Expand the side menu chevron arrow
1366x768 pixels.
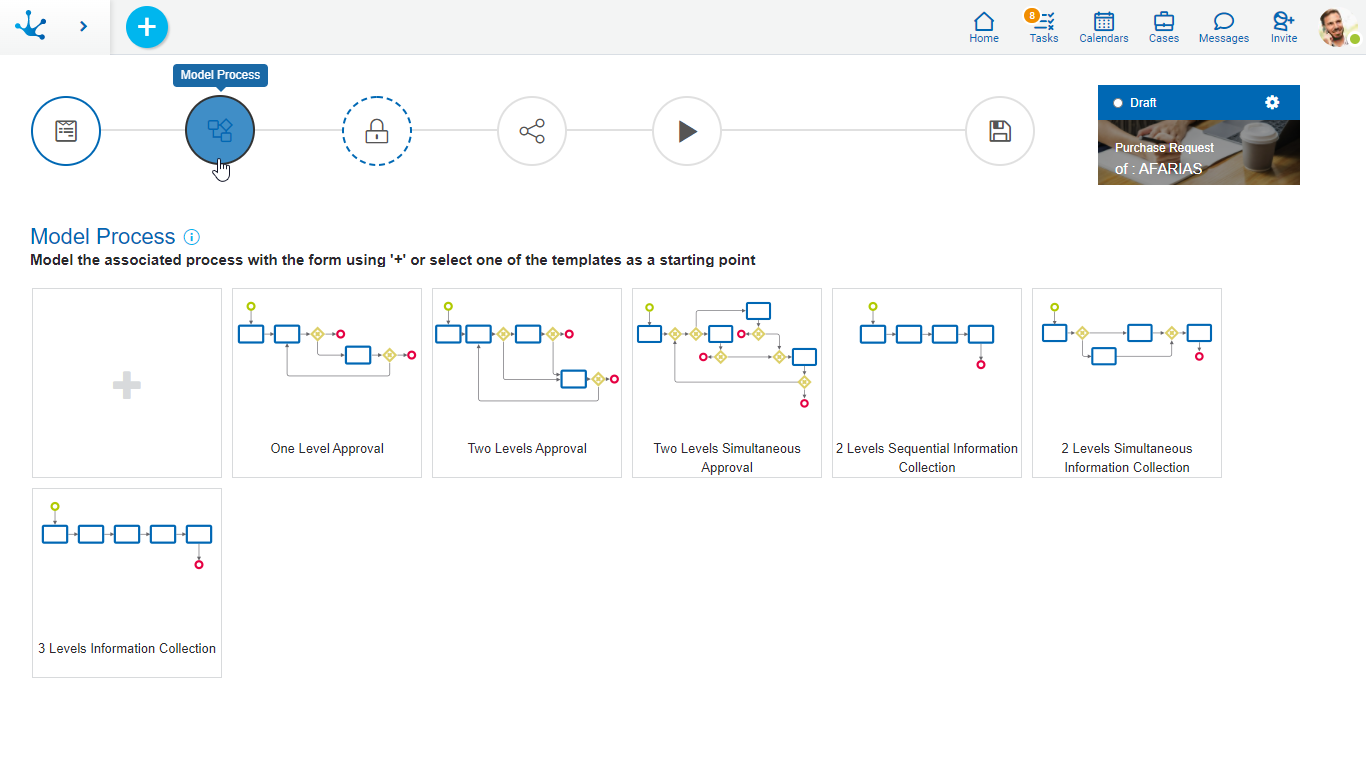[x=83, y=26]
